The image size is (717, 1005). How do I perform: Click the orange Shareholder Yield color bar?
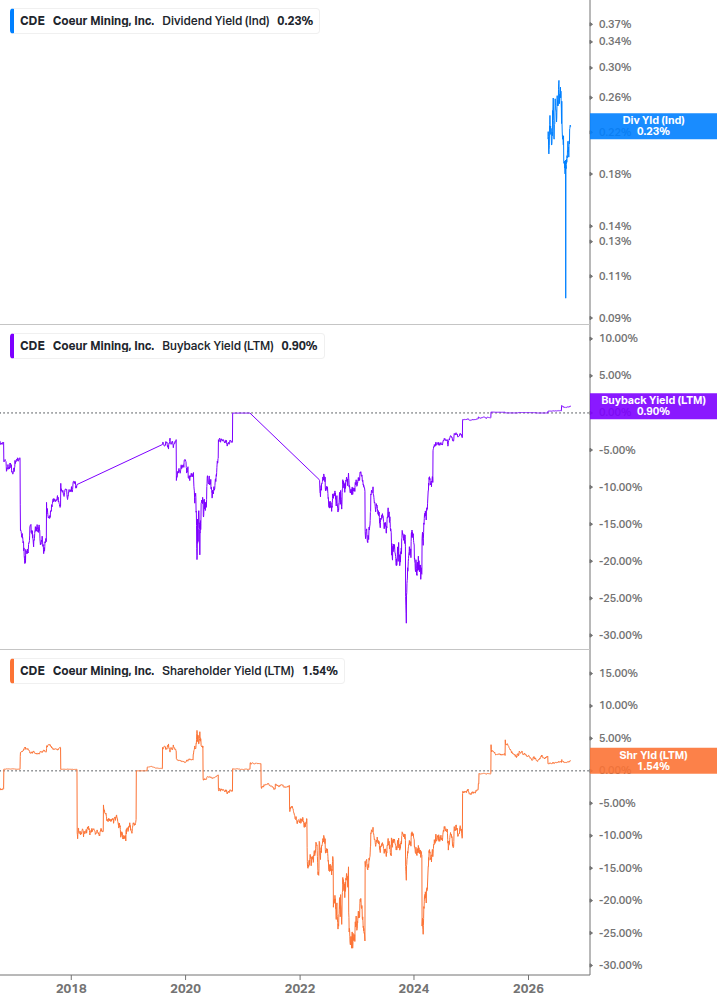(x=12, y=670)
